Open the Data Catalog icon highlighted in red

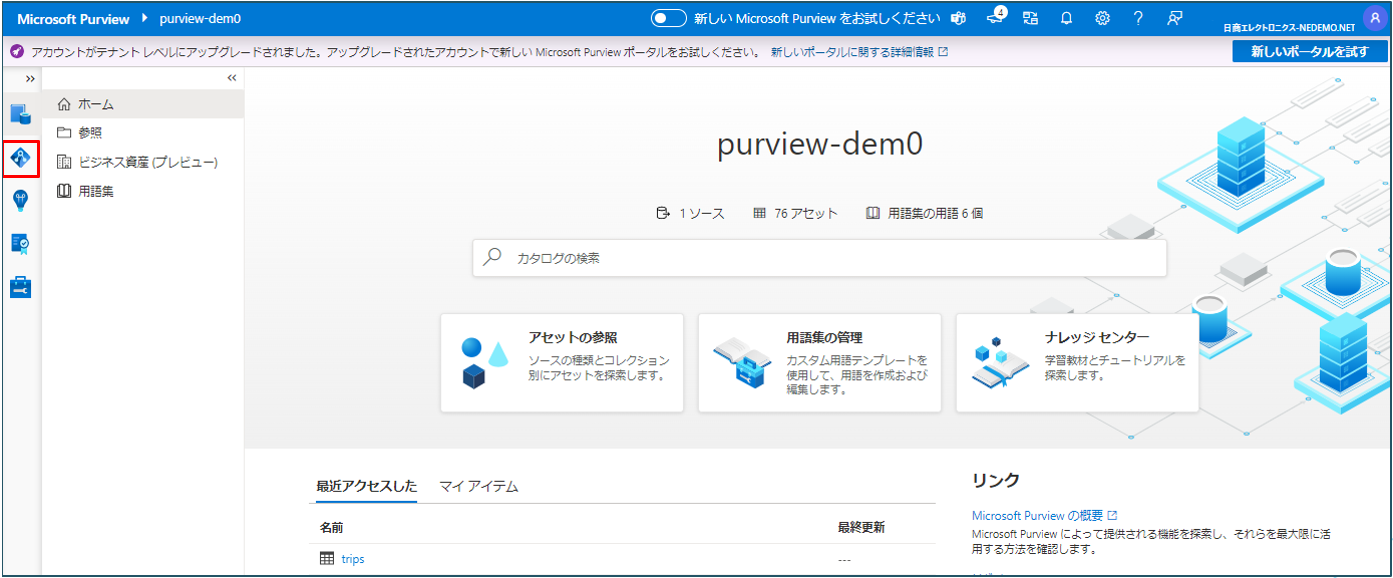point(21,159)
